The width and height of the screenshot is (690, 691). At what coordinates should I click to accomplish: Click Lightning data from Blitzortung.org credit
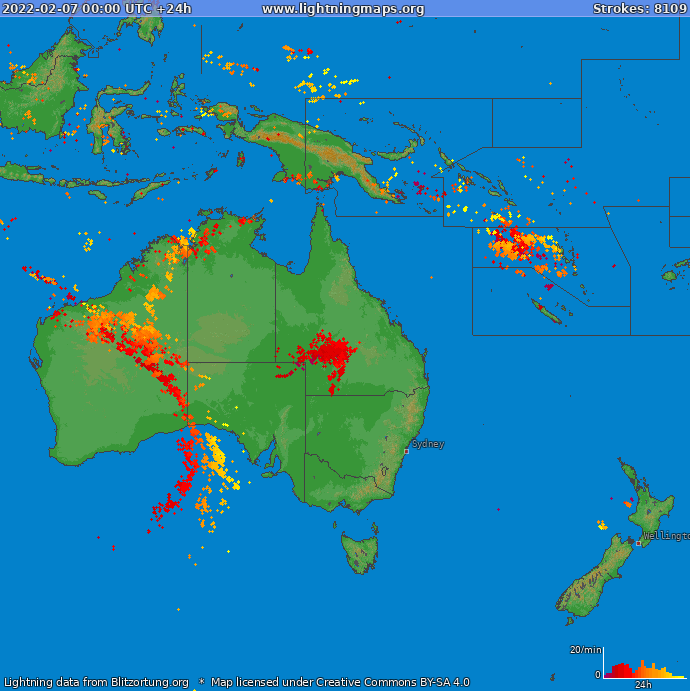pos(96,682)
